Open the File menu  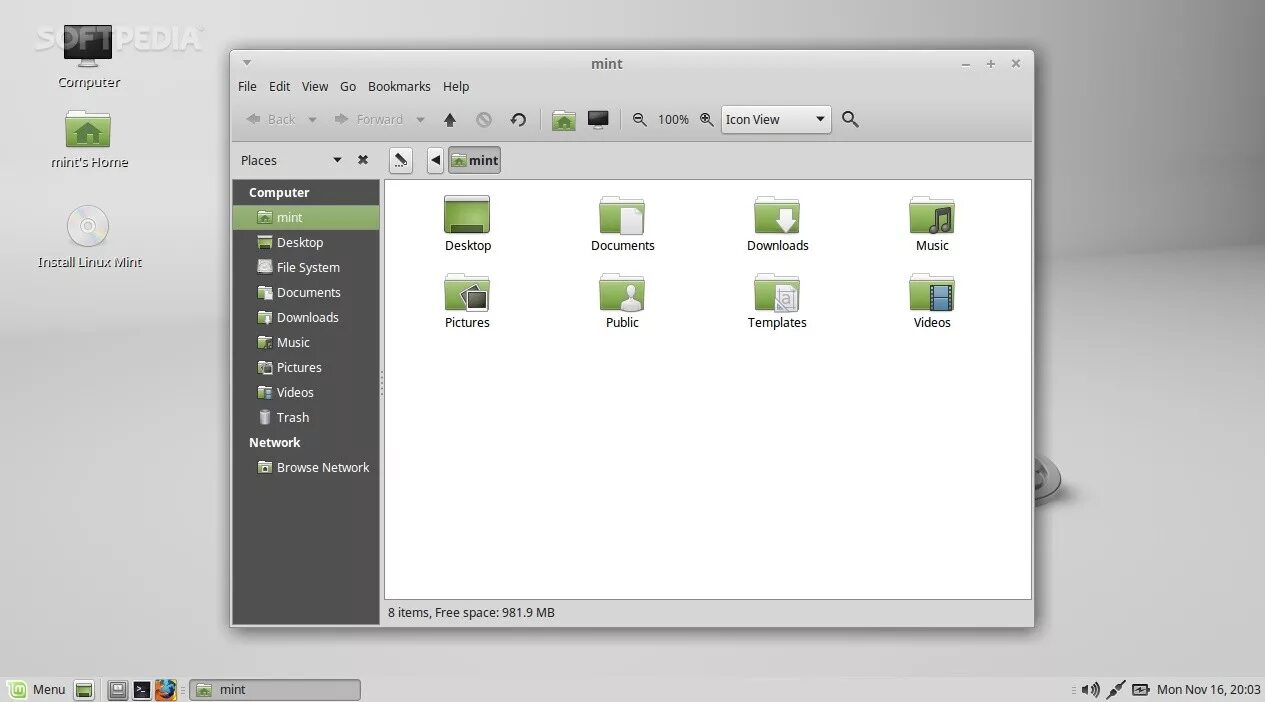[247, 87]
